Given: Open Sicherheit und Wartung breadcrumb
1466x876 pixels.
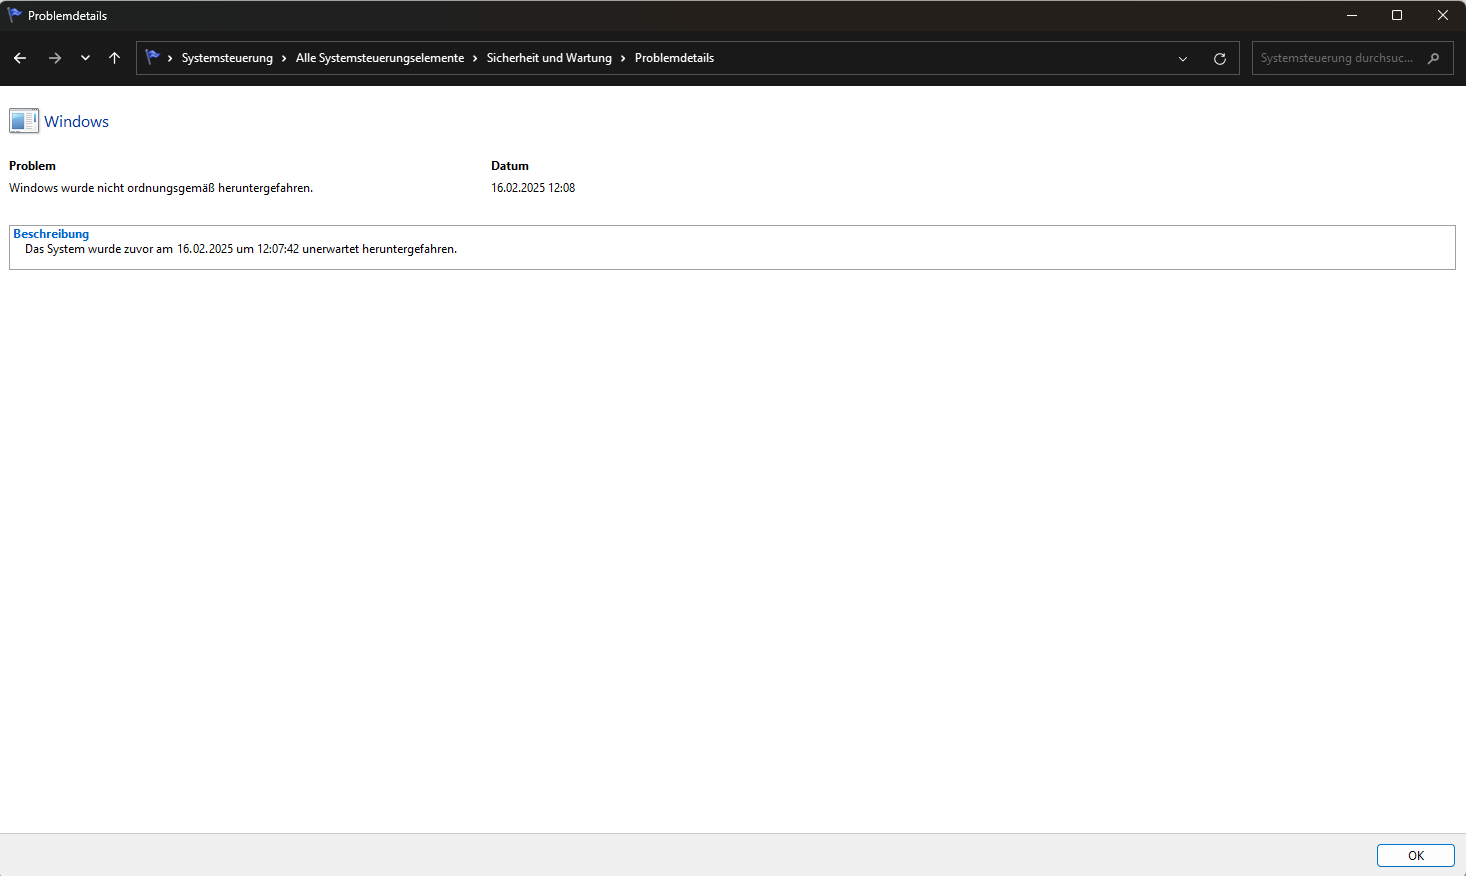Looking at the screenshot, I should tap(549, 58).
